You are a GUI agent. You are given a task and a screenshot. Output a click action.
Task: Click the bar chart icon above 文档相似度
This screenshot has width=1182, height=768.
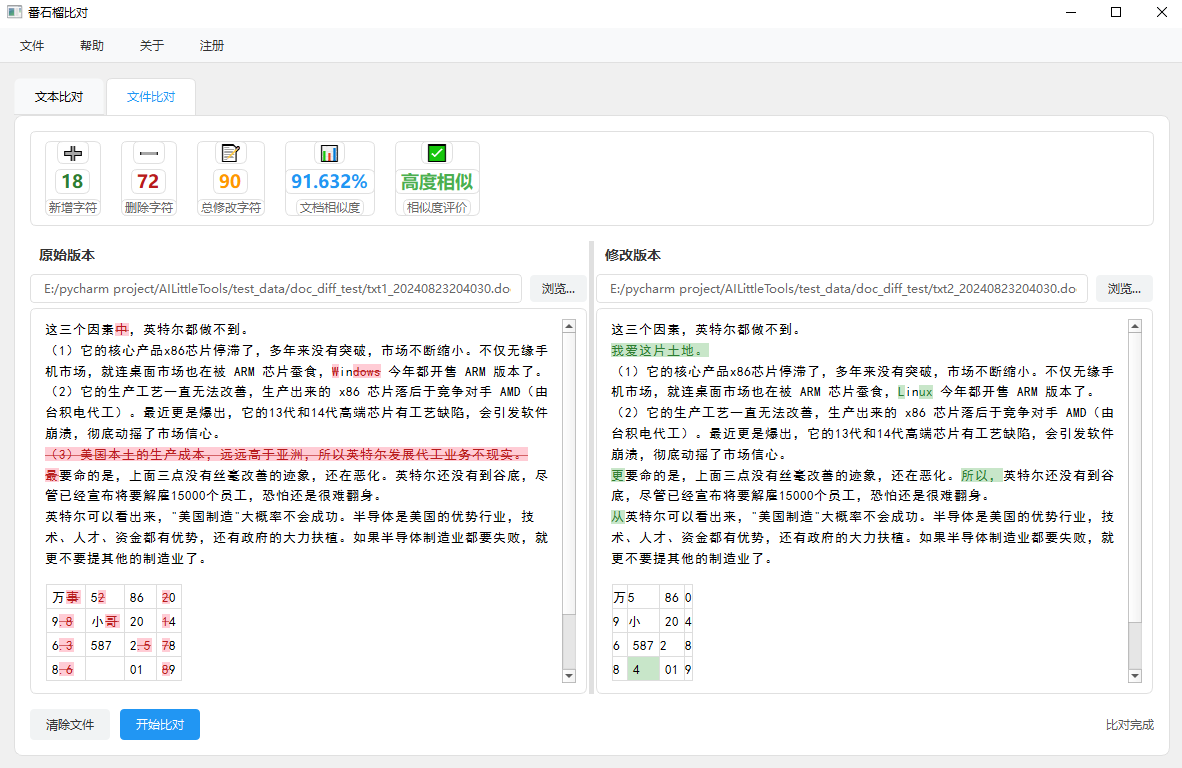click(329, 152)
